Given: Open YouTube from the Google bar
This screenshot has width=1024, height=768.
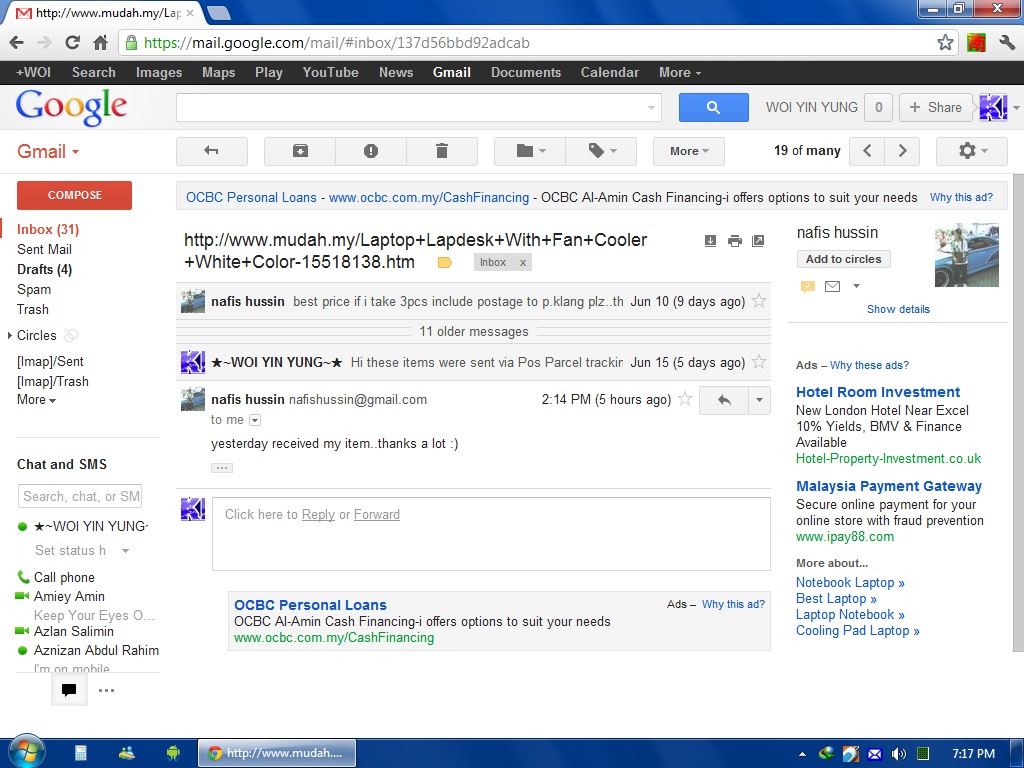Looking at the screenshot, I should pos(330,72).
